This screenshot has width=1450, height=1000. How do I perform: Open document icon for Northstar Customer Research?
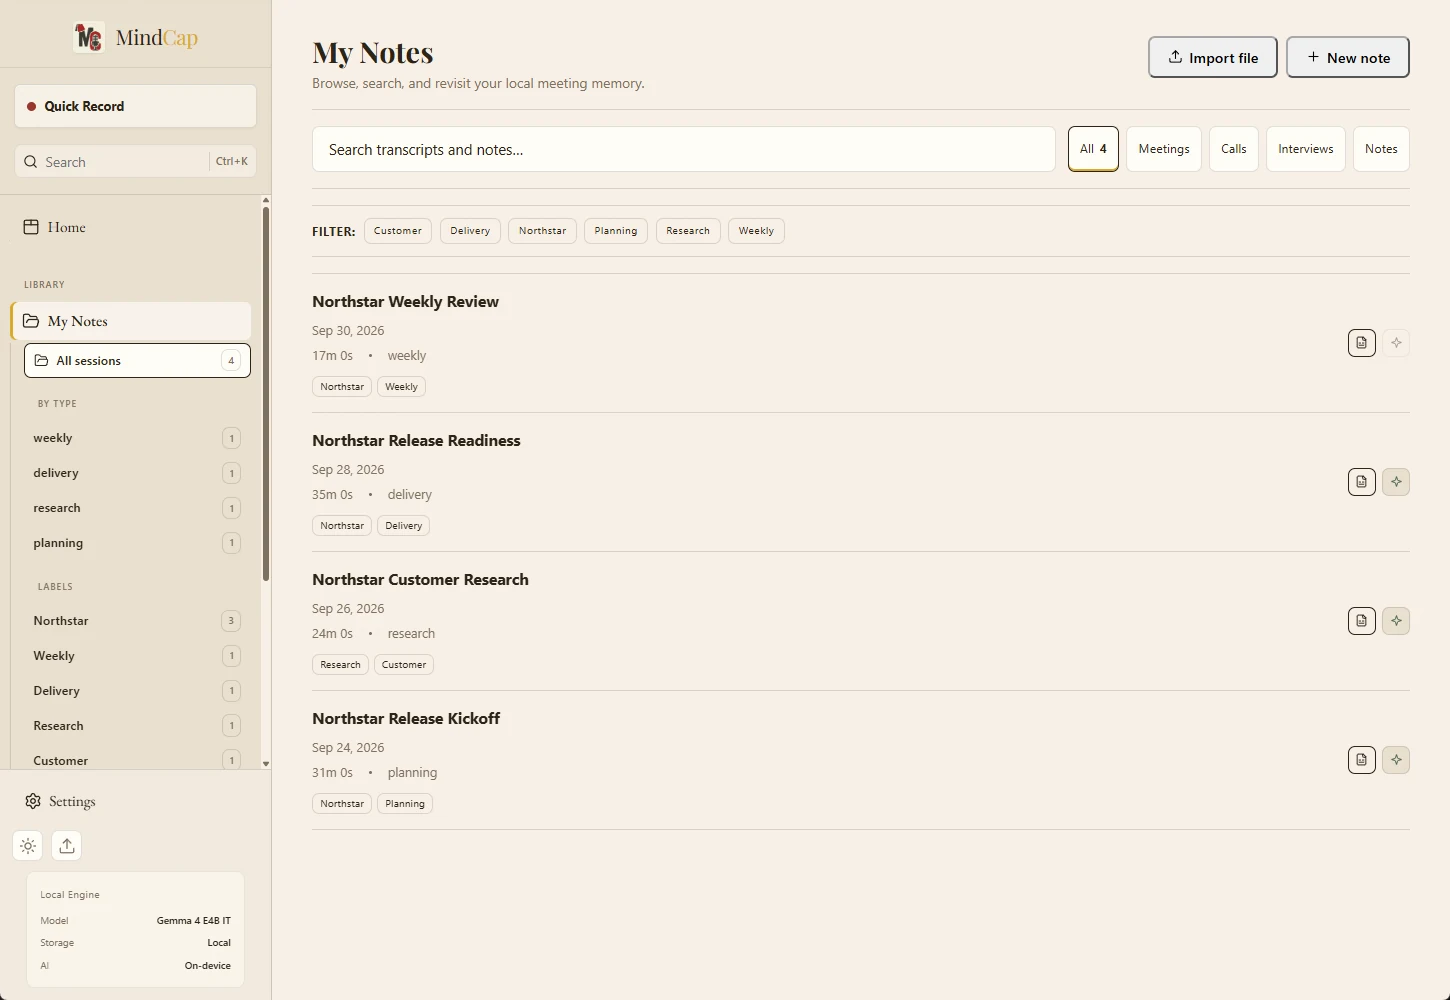pos(1361,621)
